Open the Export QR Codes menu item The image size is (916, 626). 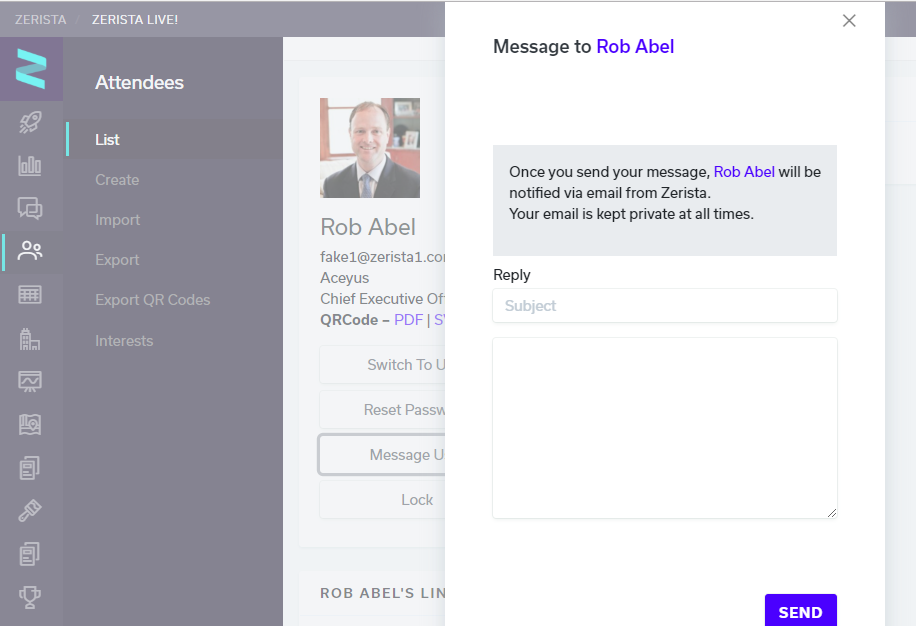tap(152, 300)
